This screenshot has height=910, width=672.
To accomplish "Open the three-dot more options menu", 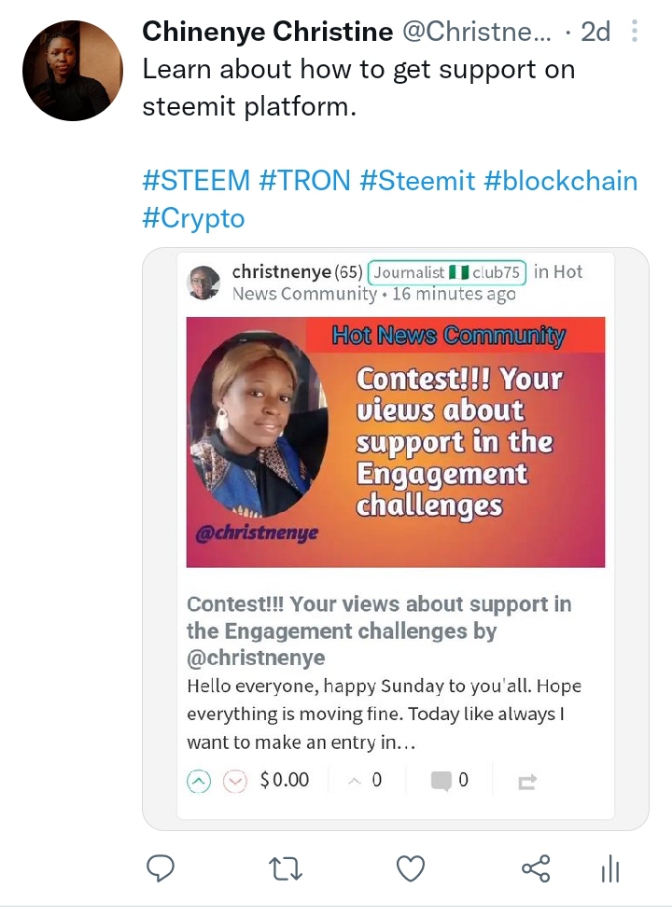I will [634, 31].
